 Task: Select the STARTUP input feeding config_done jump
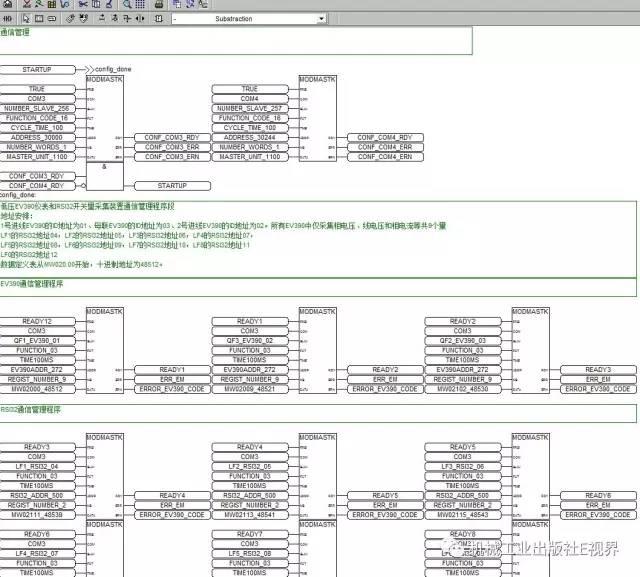(37, 69)
